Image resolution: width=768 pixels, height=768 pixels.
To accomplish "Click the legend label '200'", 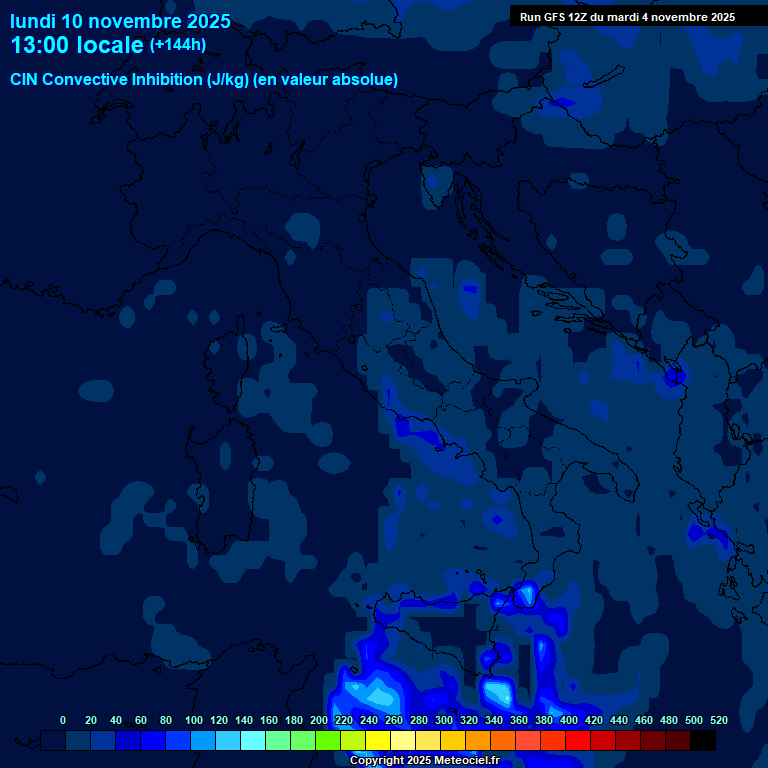I will click(319, 720).
